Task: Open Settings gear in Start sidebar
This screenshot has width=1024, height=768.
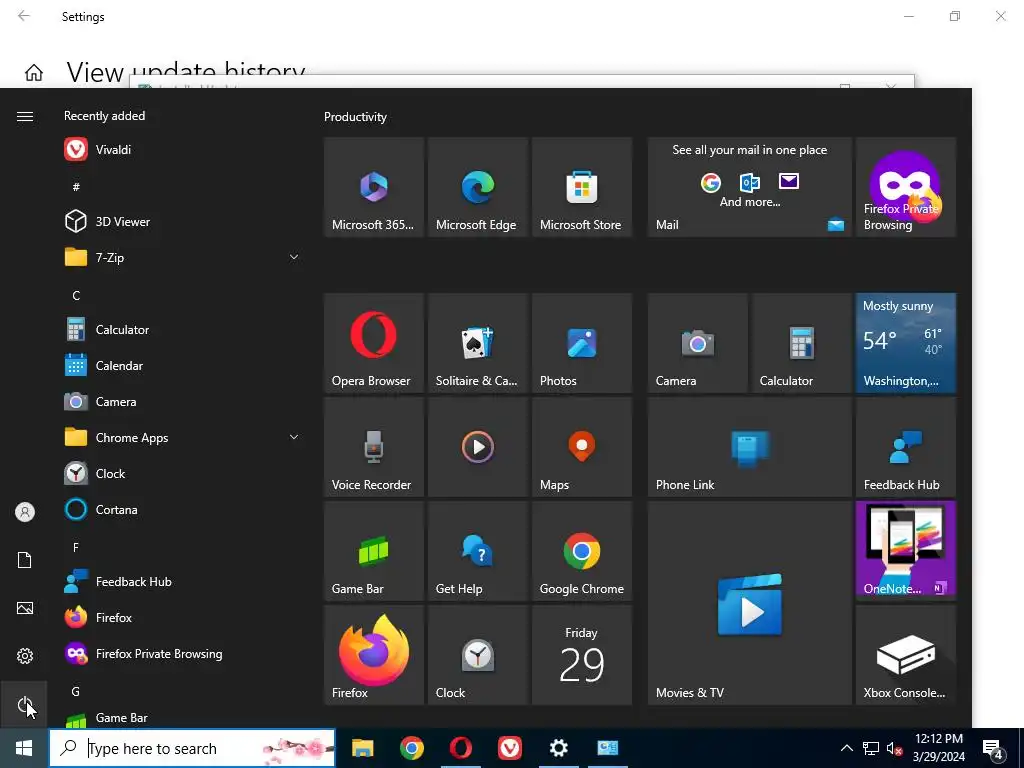Action: tap(25, 656)
